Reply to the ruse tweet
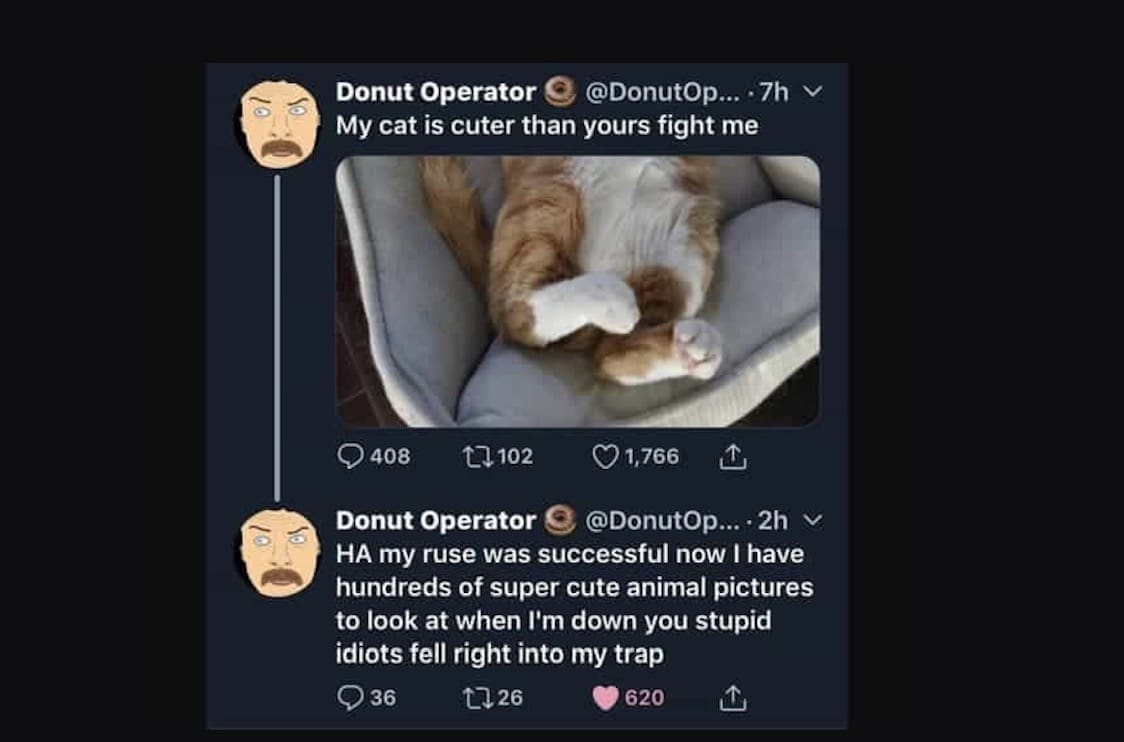1124x742 pixels. (x=350, y=697)
